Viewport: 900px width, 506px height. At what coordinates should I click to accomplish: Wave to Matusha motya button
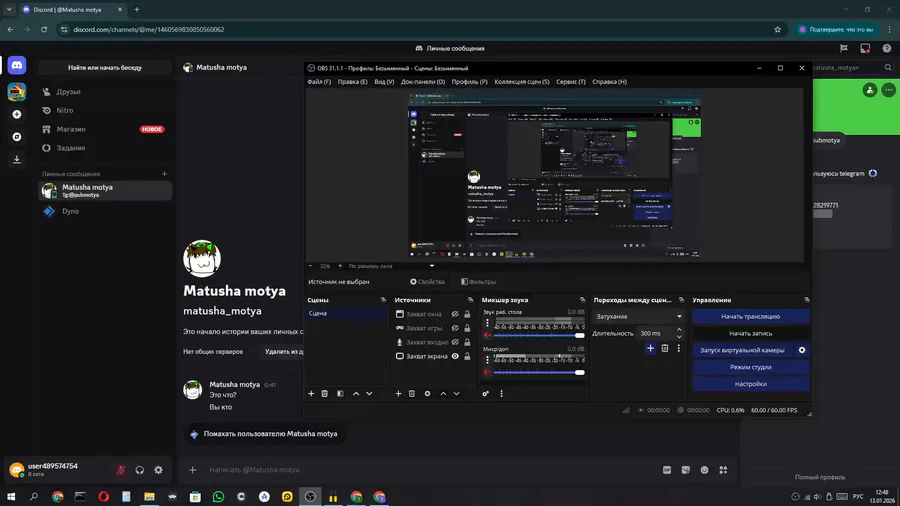(265, 434)
